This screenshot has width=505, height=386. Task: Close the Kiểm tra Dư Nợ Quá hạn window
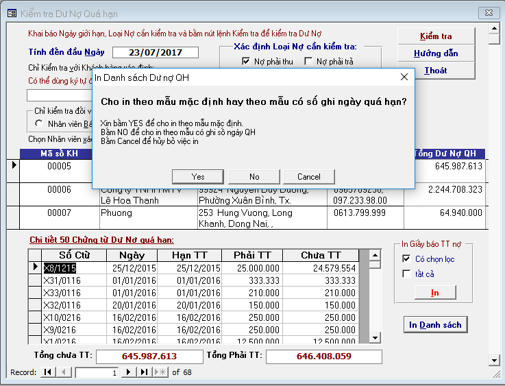[x=489, y=13]
